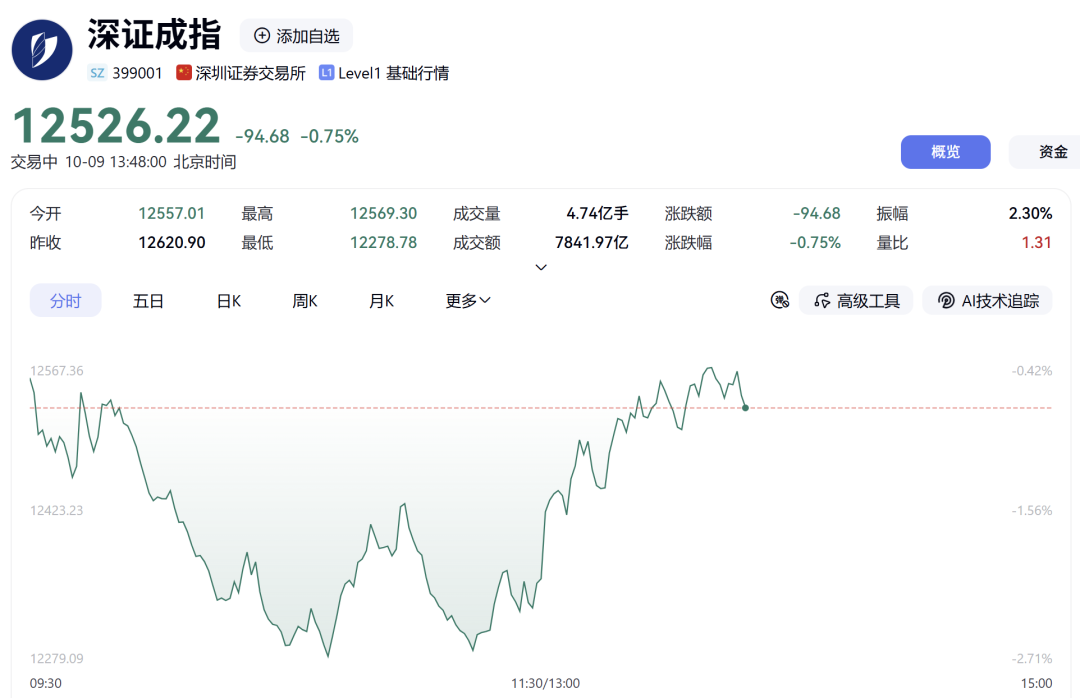Click the 09:30 time axis label
The width and height of the screenshot is (1080, 698).
click(45, 684)
